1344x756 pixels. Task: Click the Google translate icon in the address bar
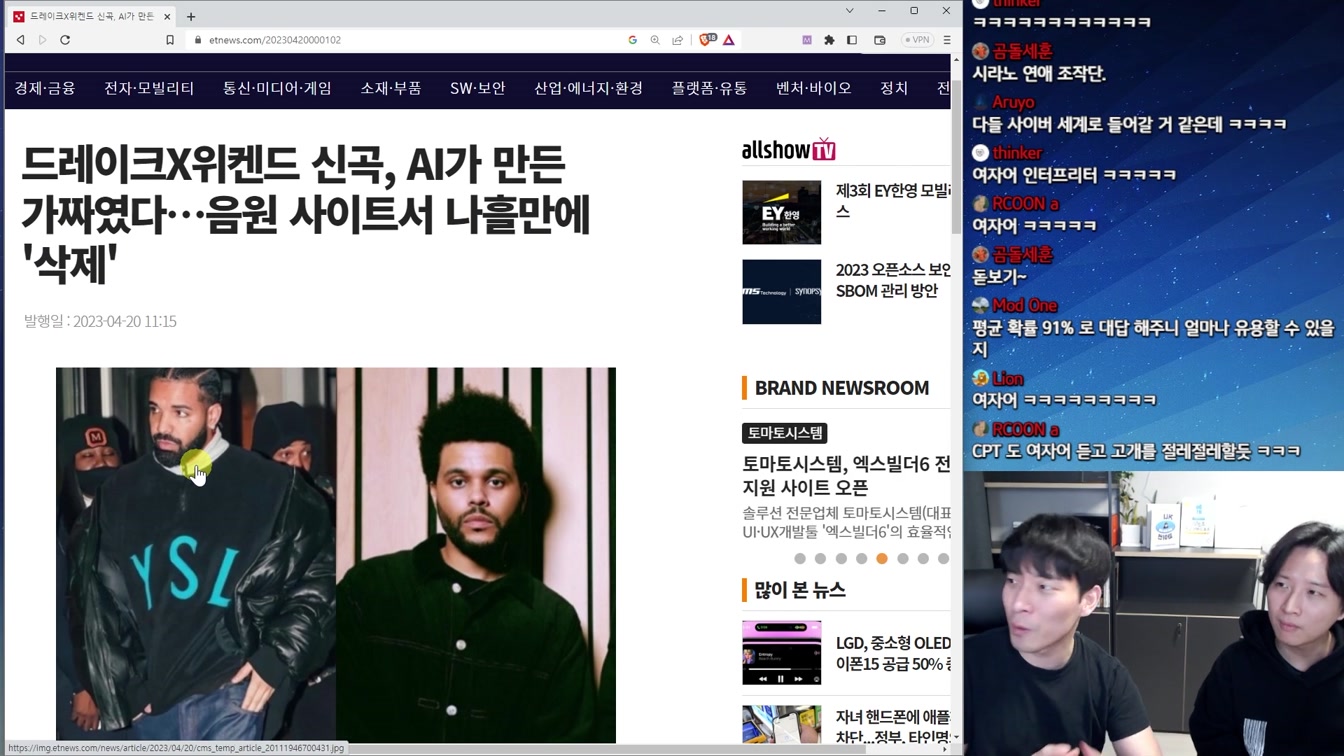(632, 40)
